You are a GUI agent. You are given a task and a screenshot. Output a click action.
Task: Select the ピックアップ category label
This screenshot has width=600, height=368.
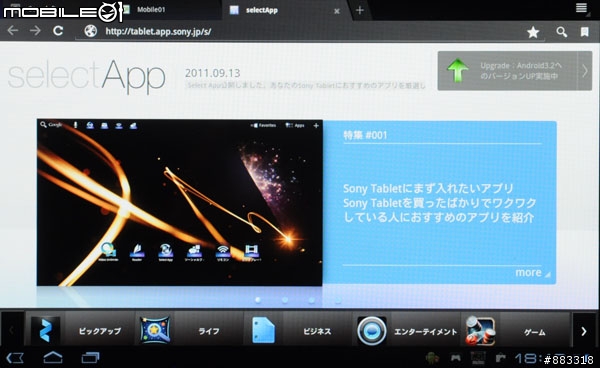[100, 331]
